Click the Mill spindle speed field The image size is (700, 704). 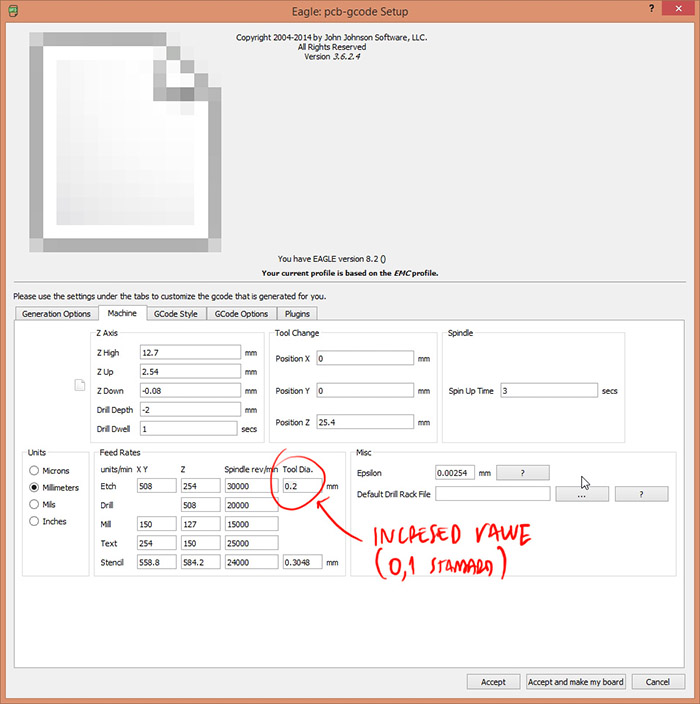tap(251, 524)
